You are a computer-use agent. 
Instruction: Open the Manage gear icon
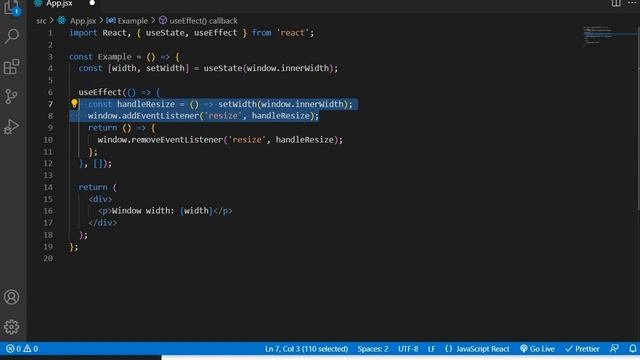[11, 327]
